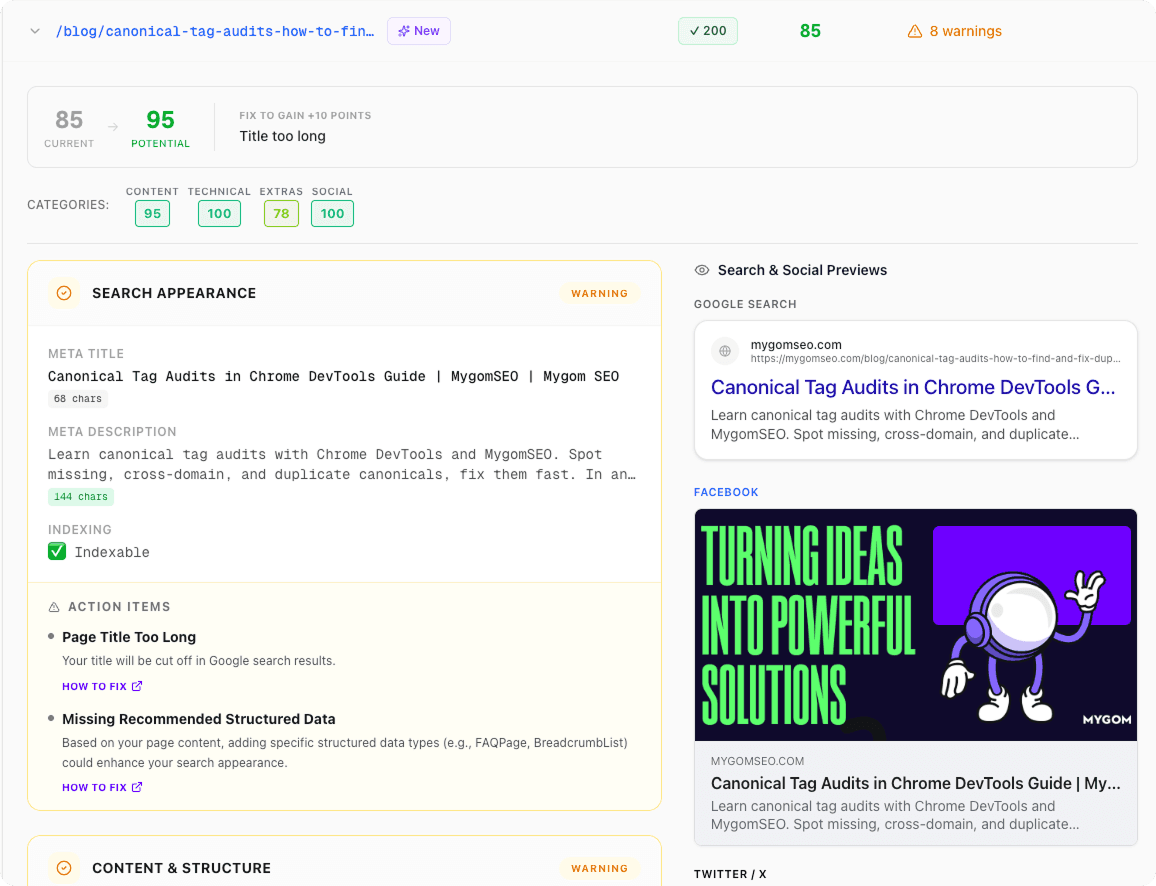Toggle the Indexable checkbox
The image size is (1156, 886).
point(56,551)
